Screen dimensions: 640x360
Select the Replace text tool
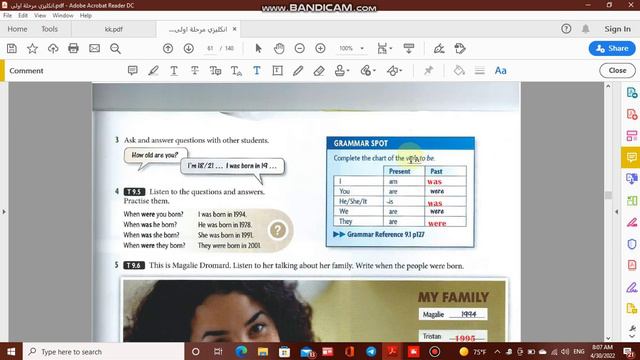[x=216, y=71]
